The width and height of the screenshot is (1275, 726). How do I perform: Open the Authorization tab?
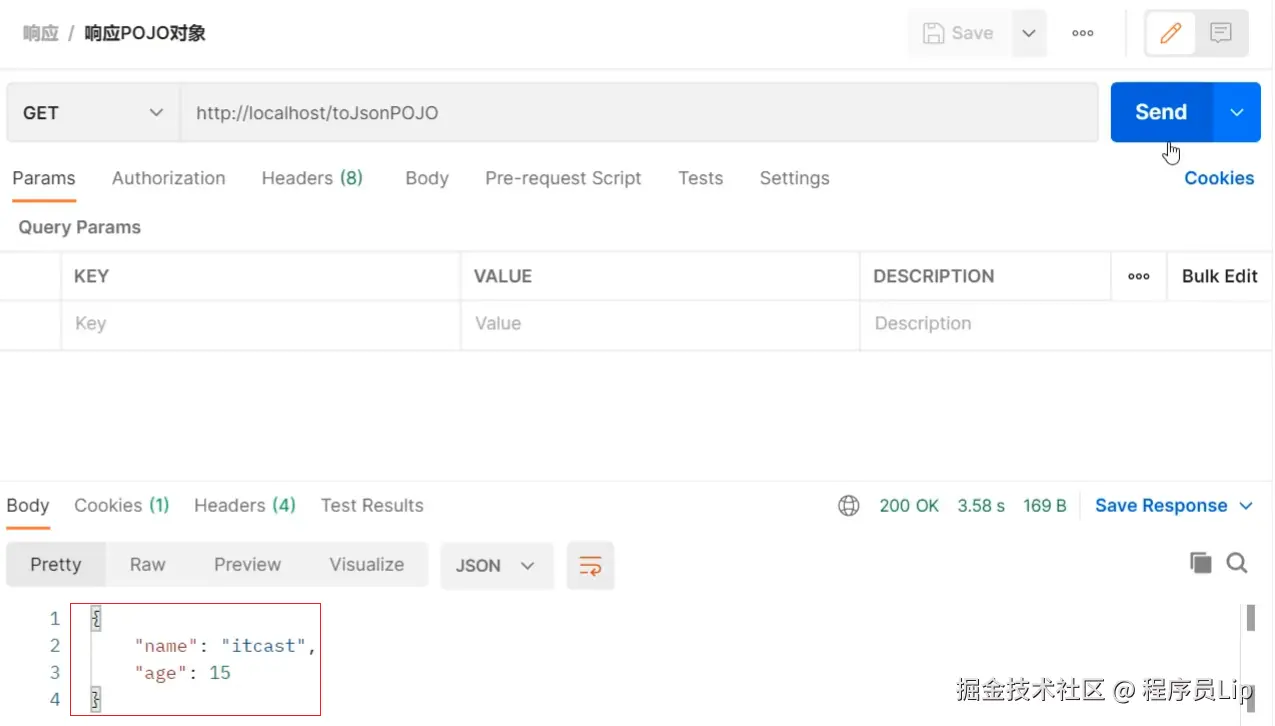coord(168,178)
